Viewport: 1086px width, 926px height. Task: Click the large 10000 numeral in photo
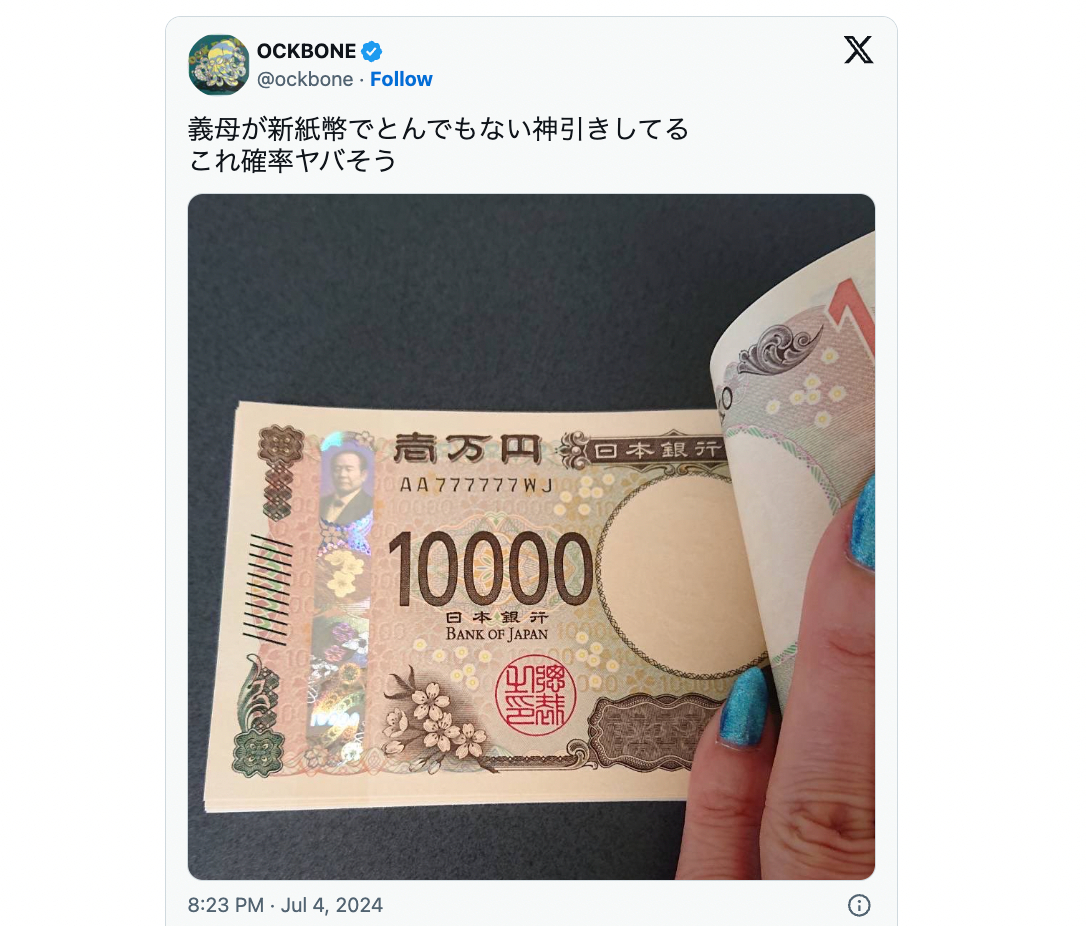point(490,569)
